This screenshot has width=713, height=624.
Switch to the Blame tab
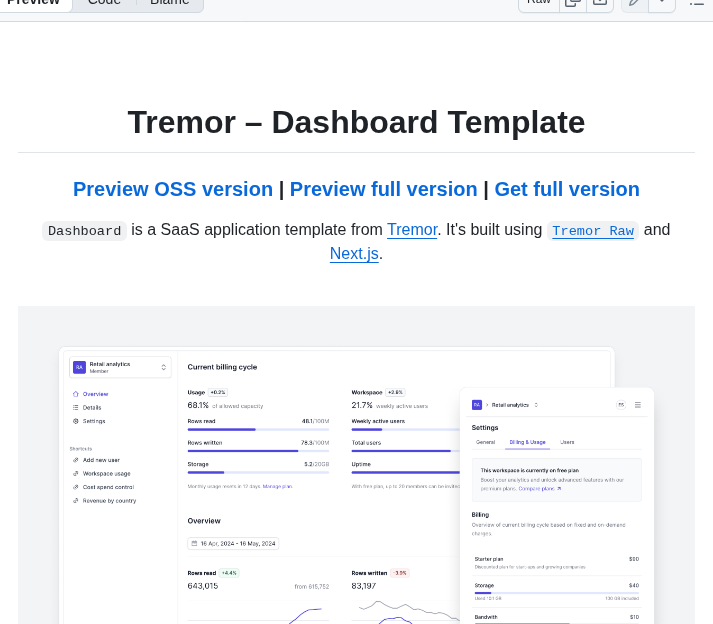click(x=170, y=3)
